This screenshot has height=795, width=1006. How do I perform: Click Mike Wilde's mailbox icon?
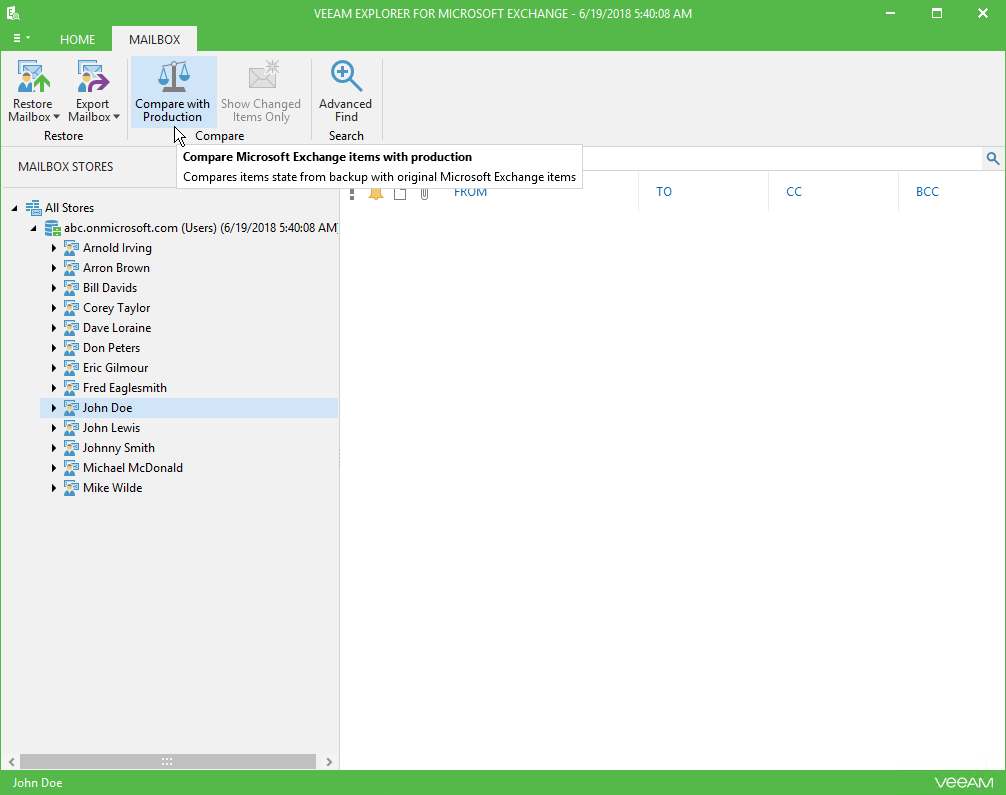click(x=71, y=488)
